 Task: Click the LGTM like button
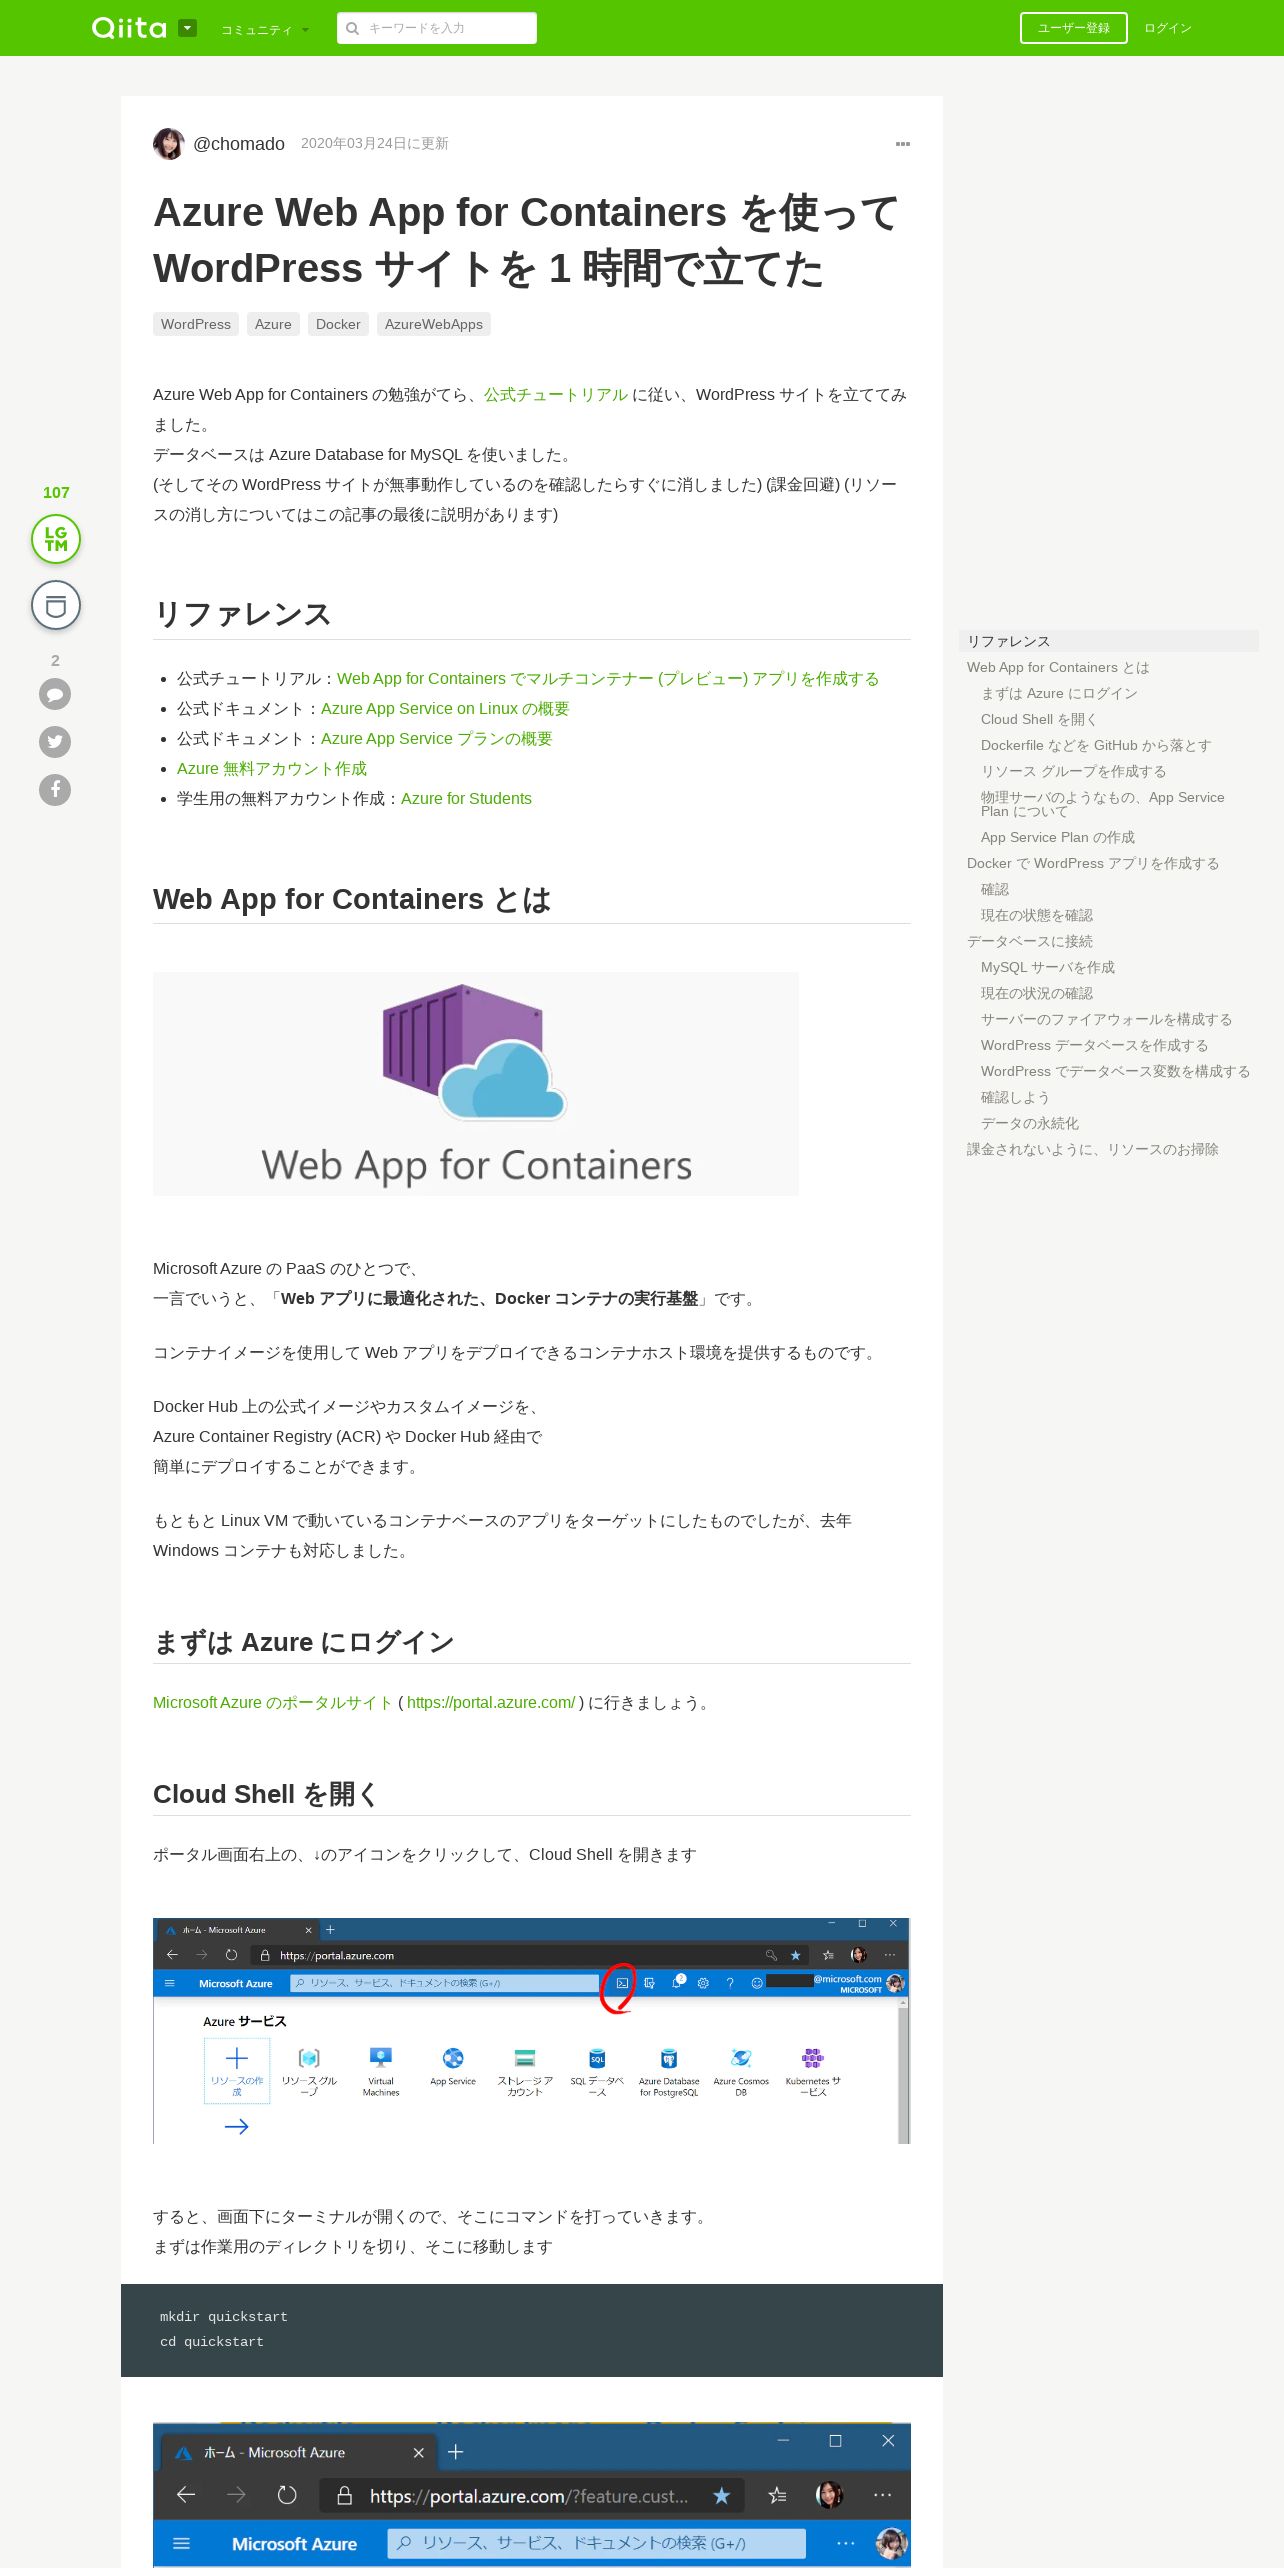click(56, 539)
